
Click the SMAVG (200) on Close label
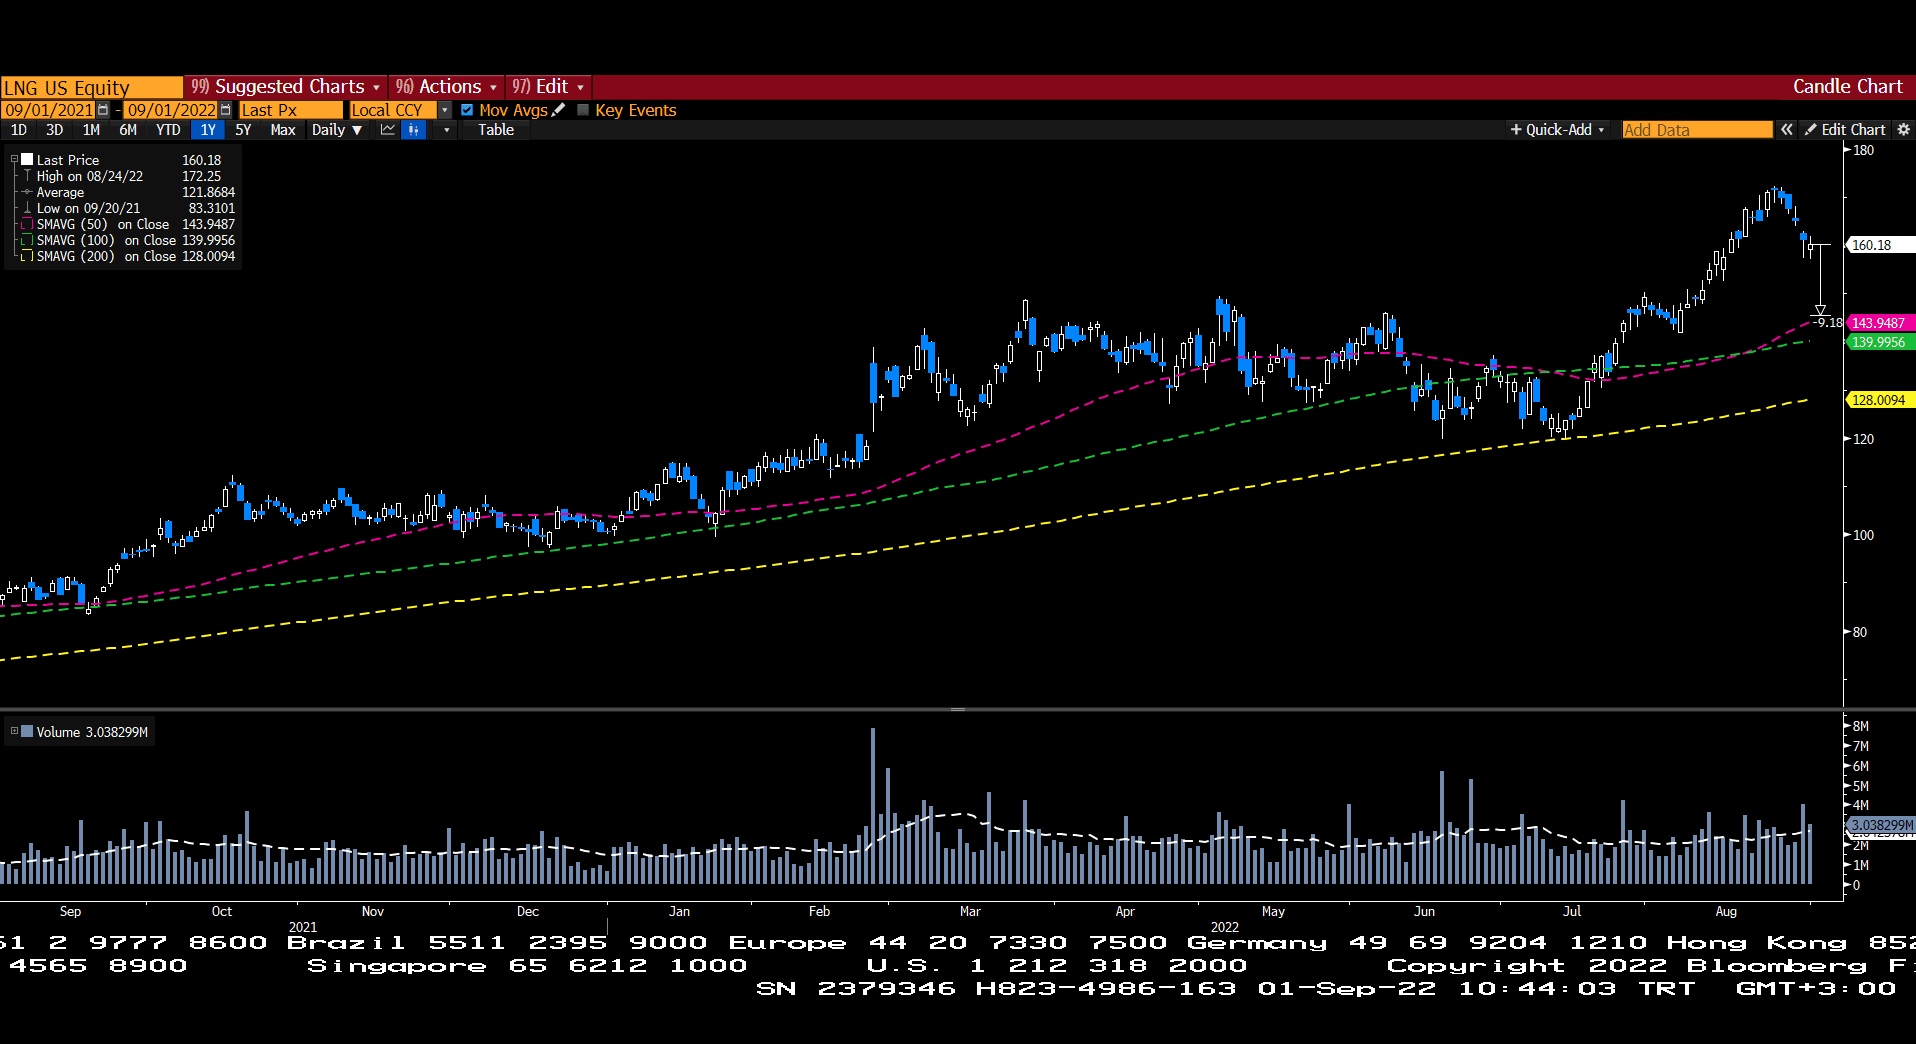[106, 257]
